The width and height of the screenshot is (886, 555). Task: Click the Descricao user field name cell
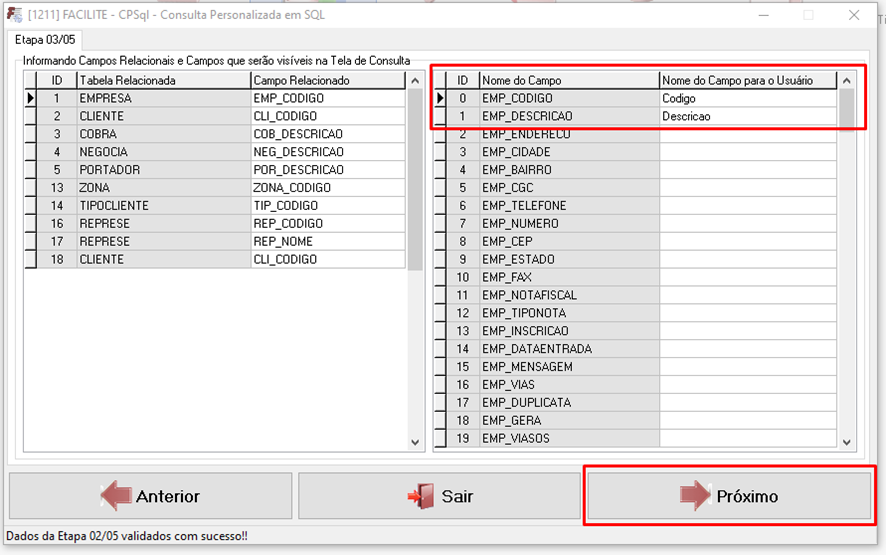[747, 117]
